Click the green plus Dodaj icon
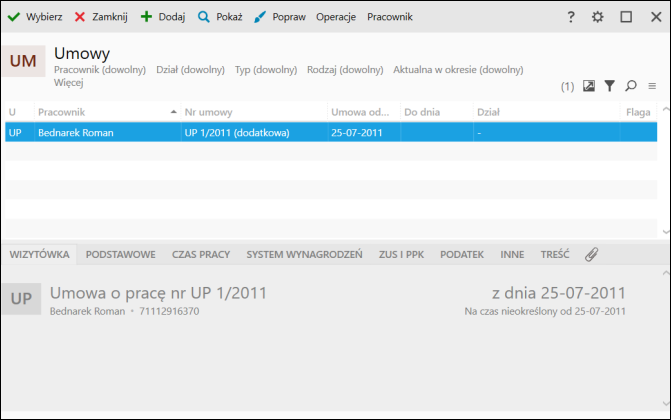 [146, 17]
